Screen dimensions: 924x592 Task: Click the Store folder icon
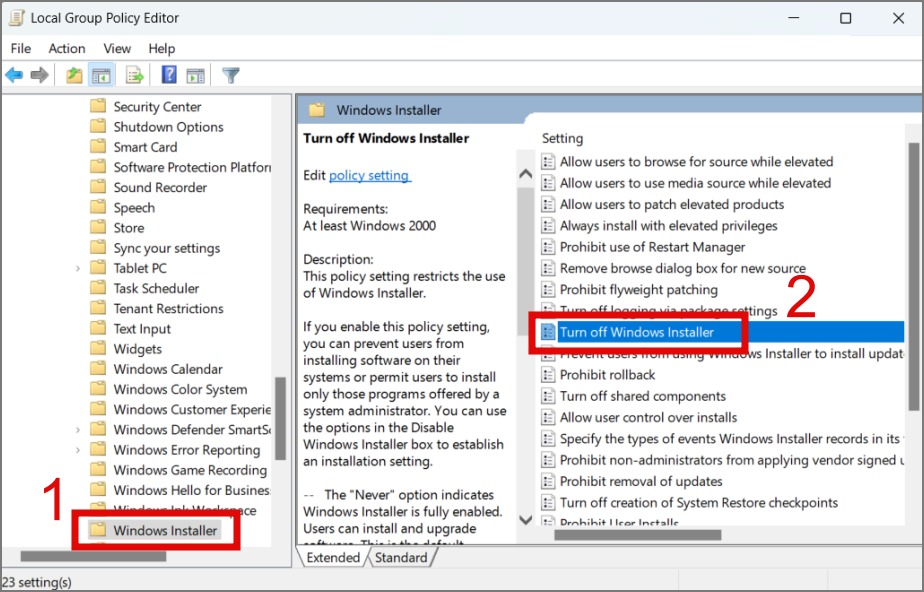(98, 227)
